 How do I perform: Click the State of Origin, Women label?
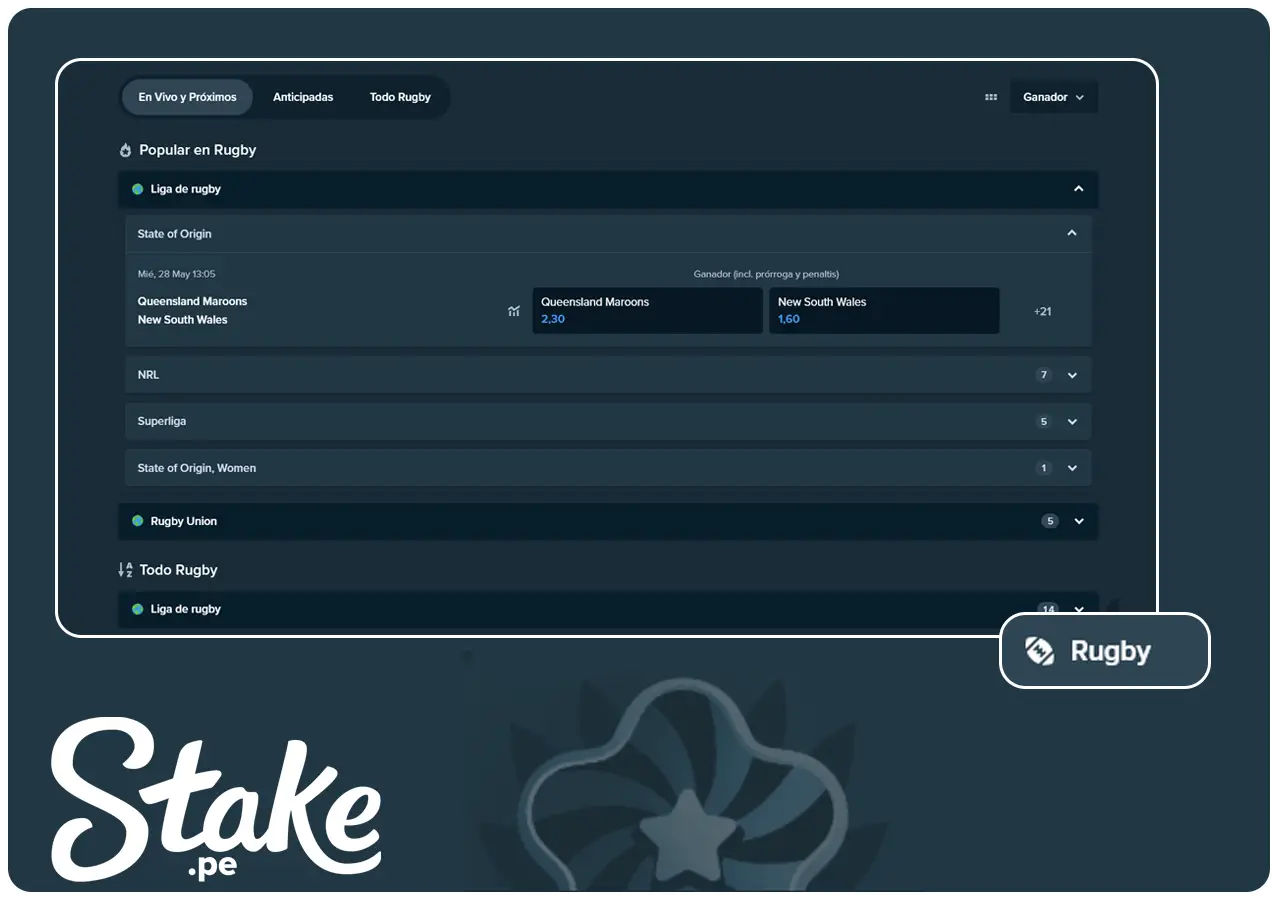[197, 468]
